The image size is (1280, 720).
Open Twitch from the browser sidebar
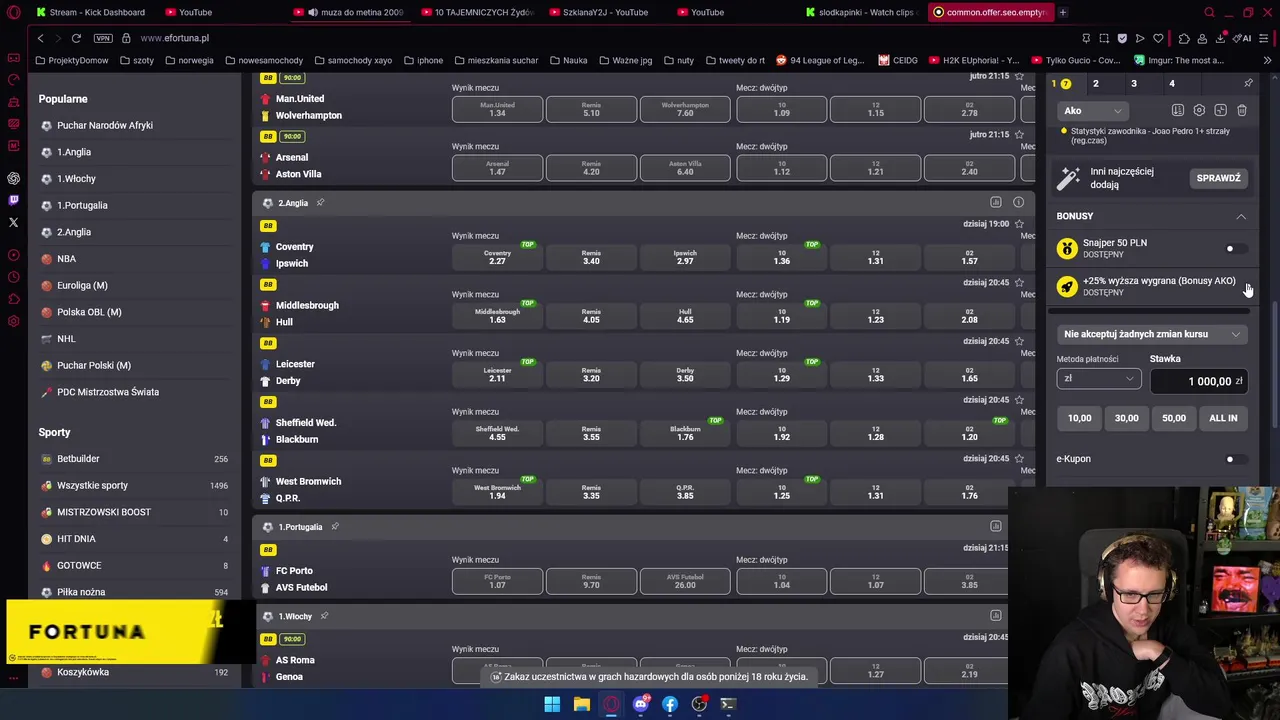pos(13,200)
